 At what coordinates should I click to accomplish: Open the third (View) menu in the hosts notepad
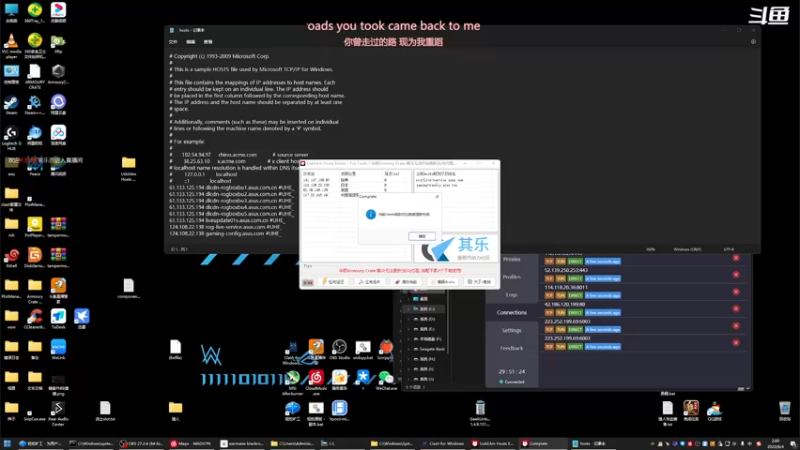pos(208,42)
